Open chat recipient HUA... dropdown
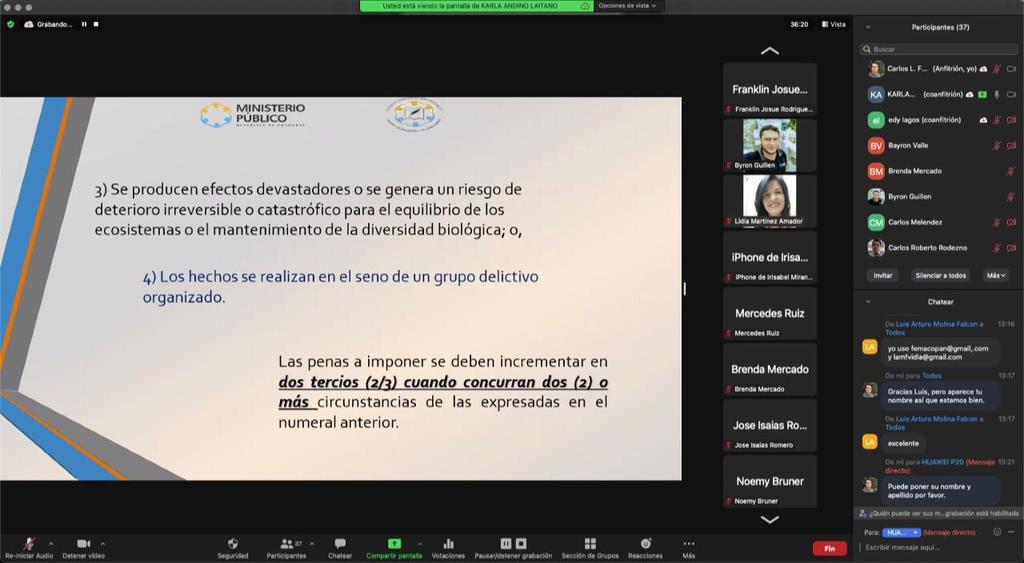1024x563 pixels. click(901, 533)
